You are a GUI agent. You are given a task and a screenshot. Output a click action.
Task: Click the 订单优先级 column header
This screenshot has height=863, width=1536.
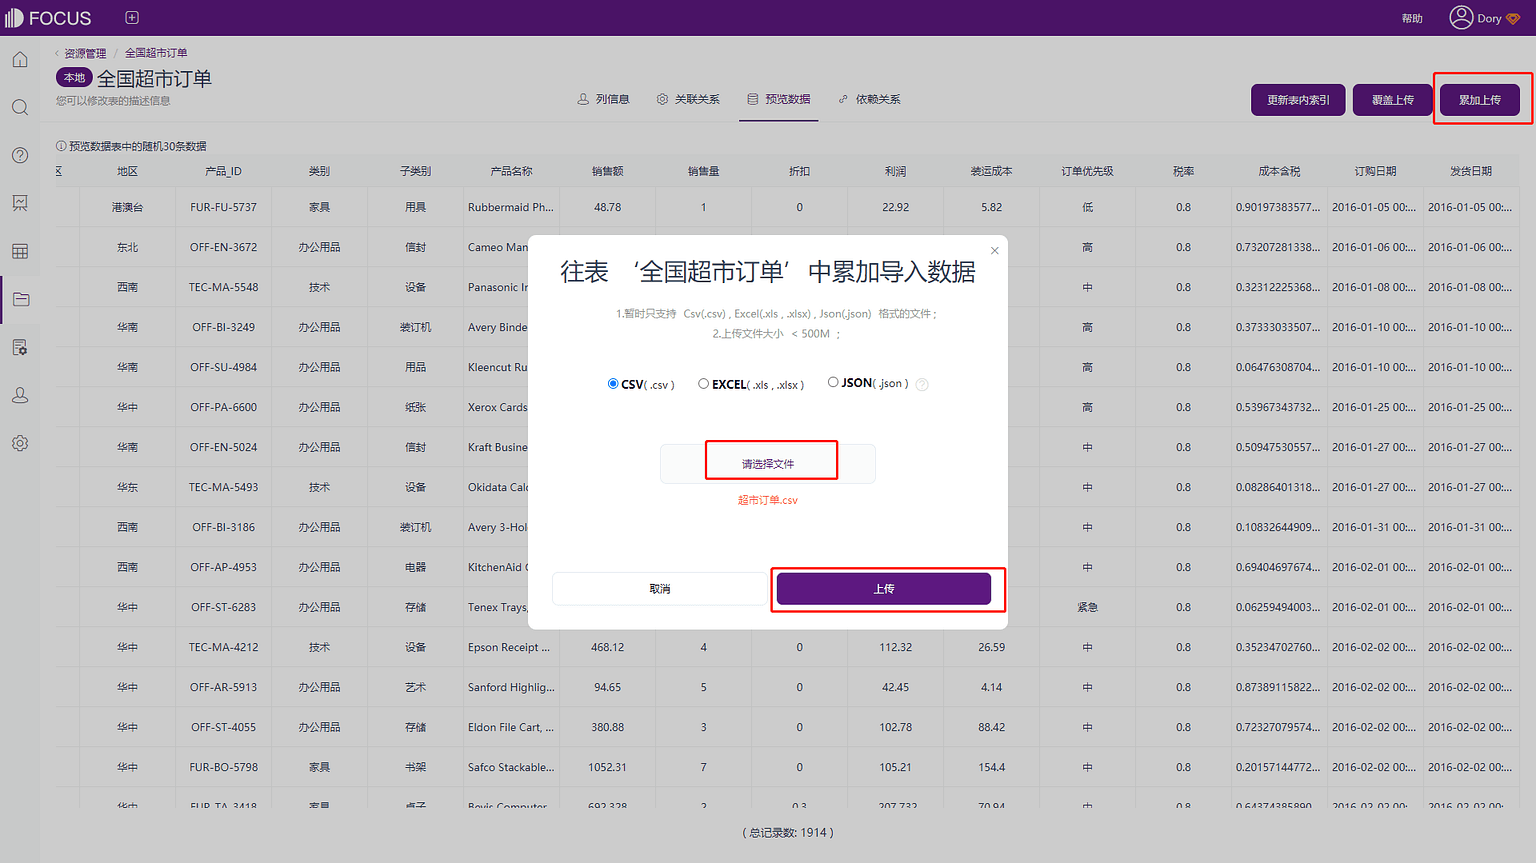pos(1088,171)
